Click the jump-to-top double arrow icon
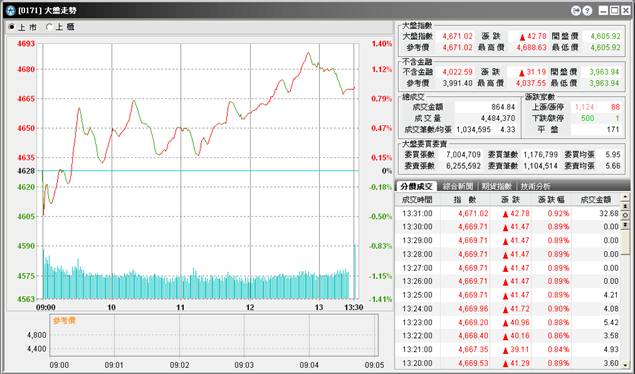 [625, 206]
